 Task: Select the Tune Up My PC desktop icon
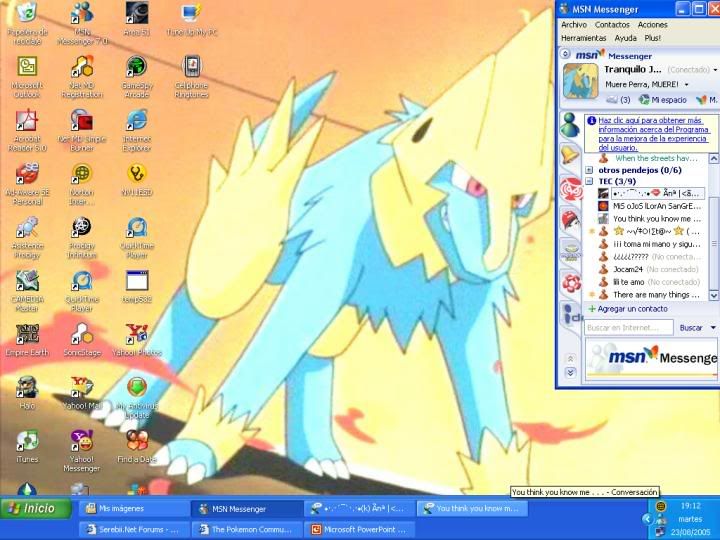[x=192, y=19]
